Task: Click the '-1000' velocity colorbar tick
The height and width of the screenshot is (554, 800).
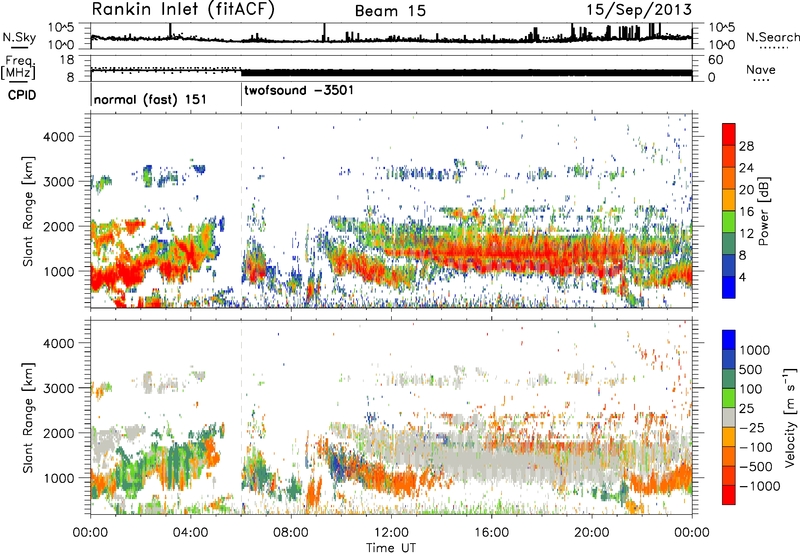Action: [760, 486]
